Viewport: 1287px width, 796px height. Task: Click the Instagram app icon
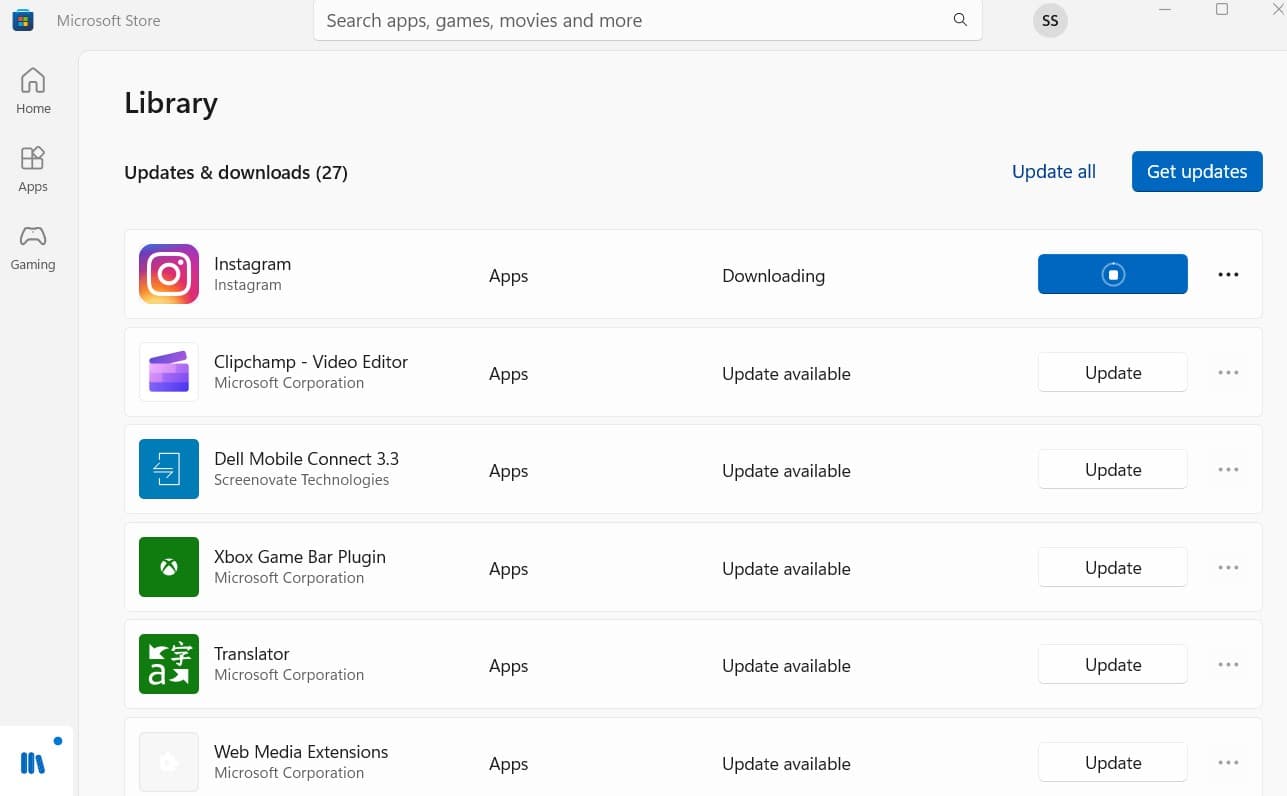pyautogui.click(x=169, y=274)
